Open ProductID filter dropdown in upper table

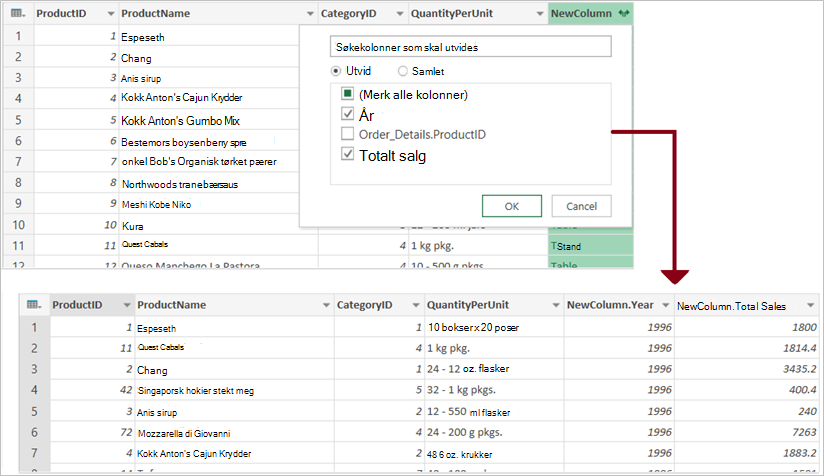[x=110, y=14]
